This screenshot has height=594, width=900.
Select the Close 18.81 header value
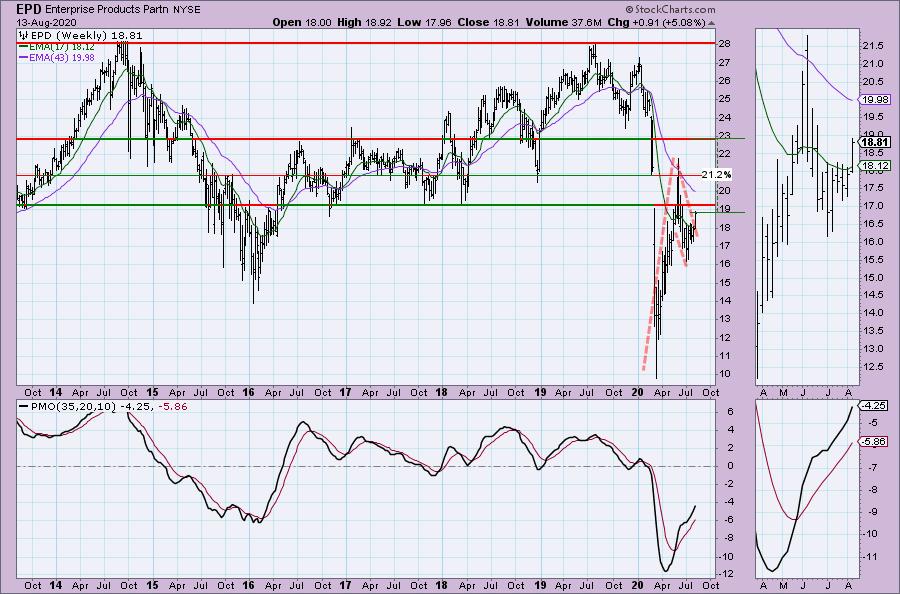(488, 22)
